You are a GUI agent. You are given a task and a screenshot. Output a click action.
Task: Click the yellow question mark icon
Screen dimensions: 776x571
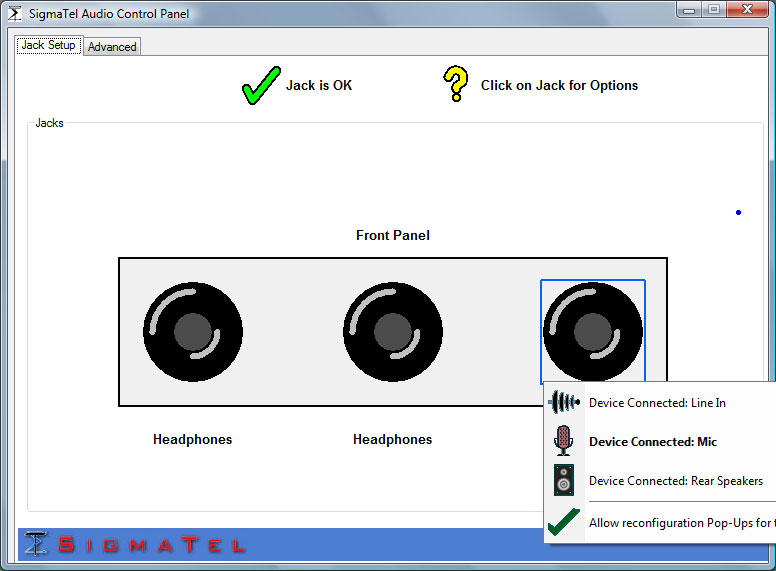pos(455,84)
